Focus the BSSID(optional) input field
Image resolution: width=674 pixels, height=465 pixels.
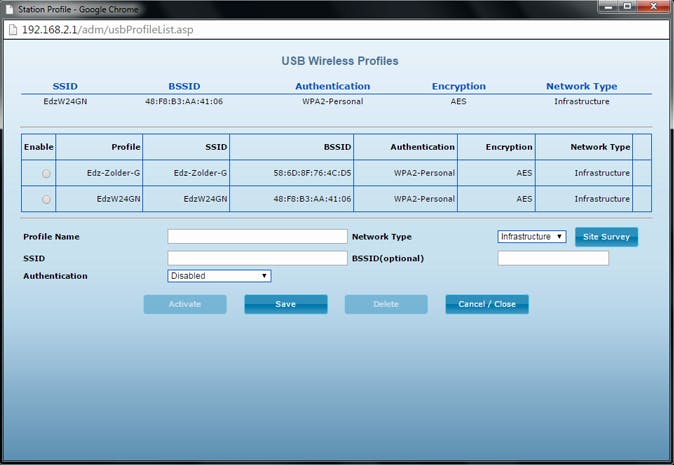[553, 258]
